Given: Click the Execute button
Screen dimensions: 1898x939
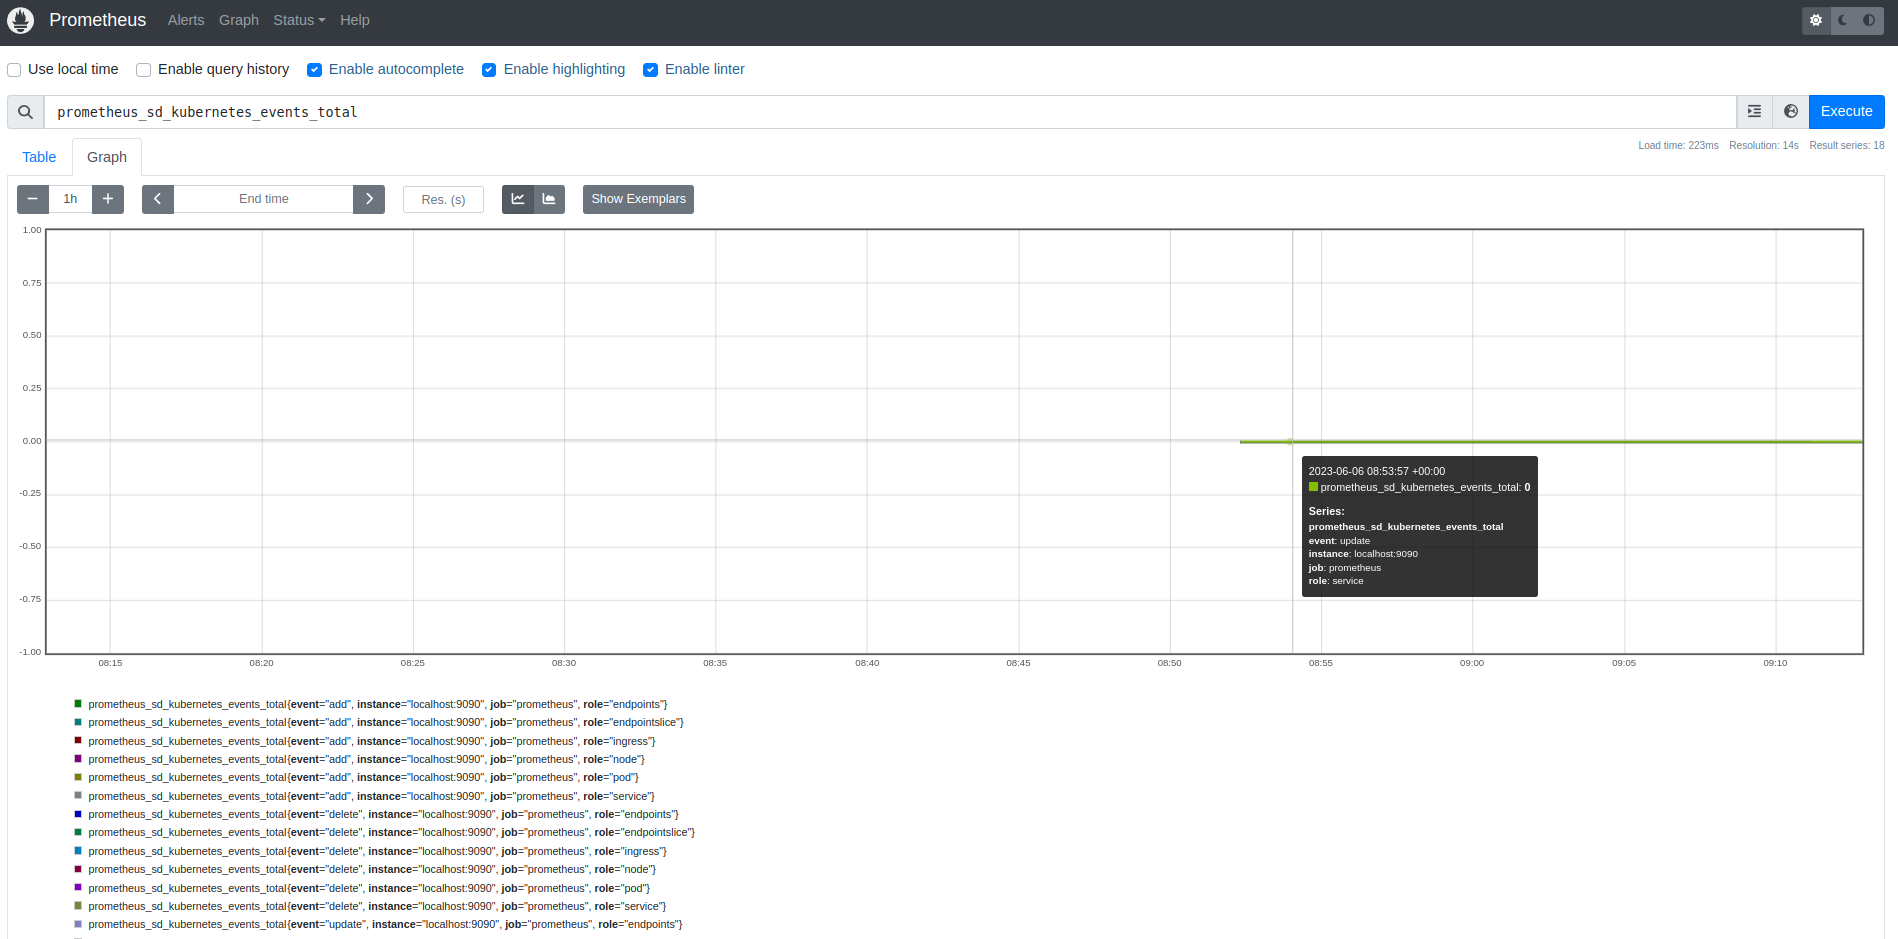Looking at the screenshot, I should [x=1846, y=112].
